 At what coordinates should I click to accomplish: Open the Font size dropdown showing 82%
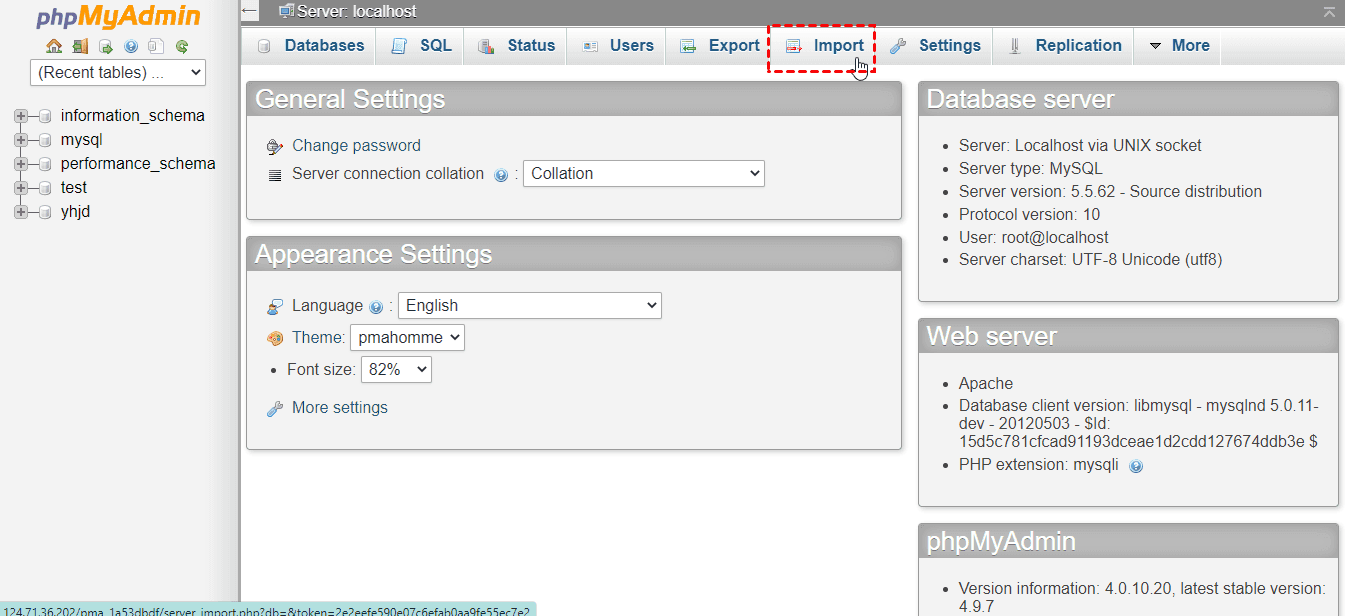[x=396, y=369]
